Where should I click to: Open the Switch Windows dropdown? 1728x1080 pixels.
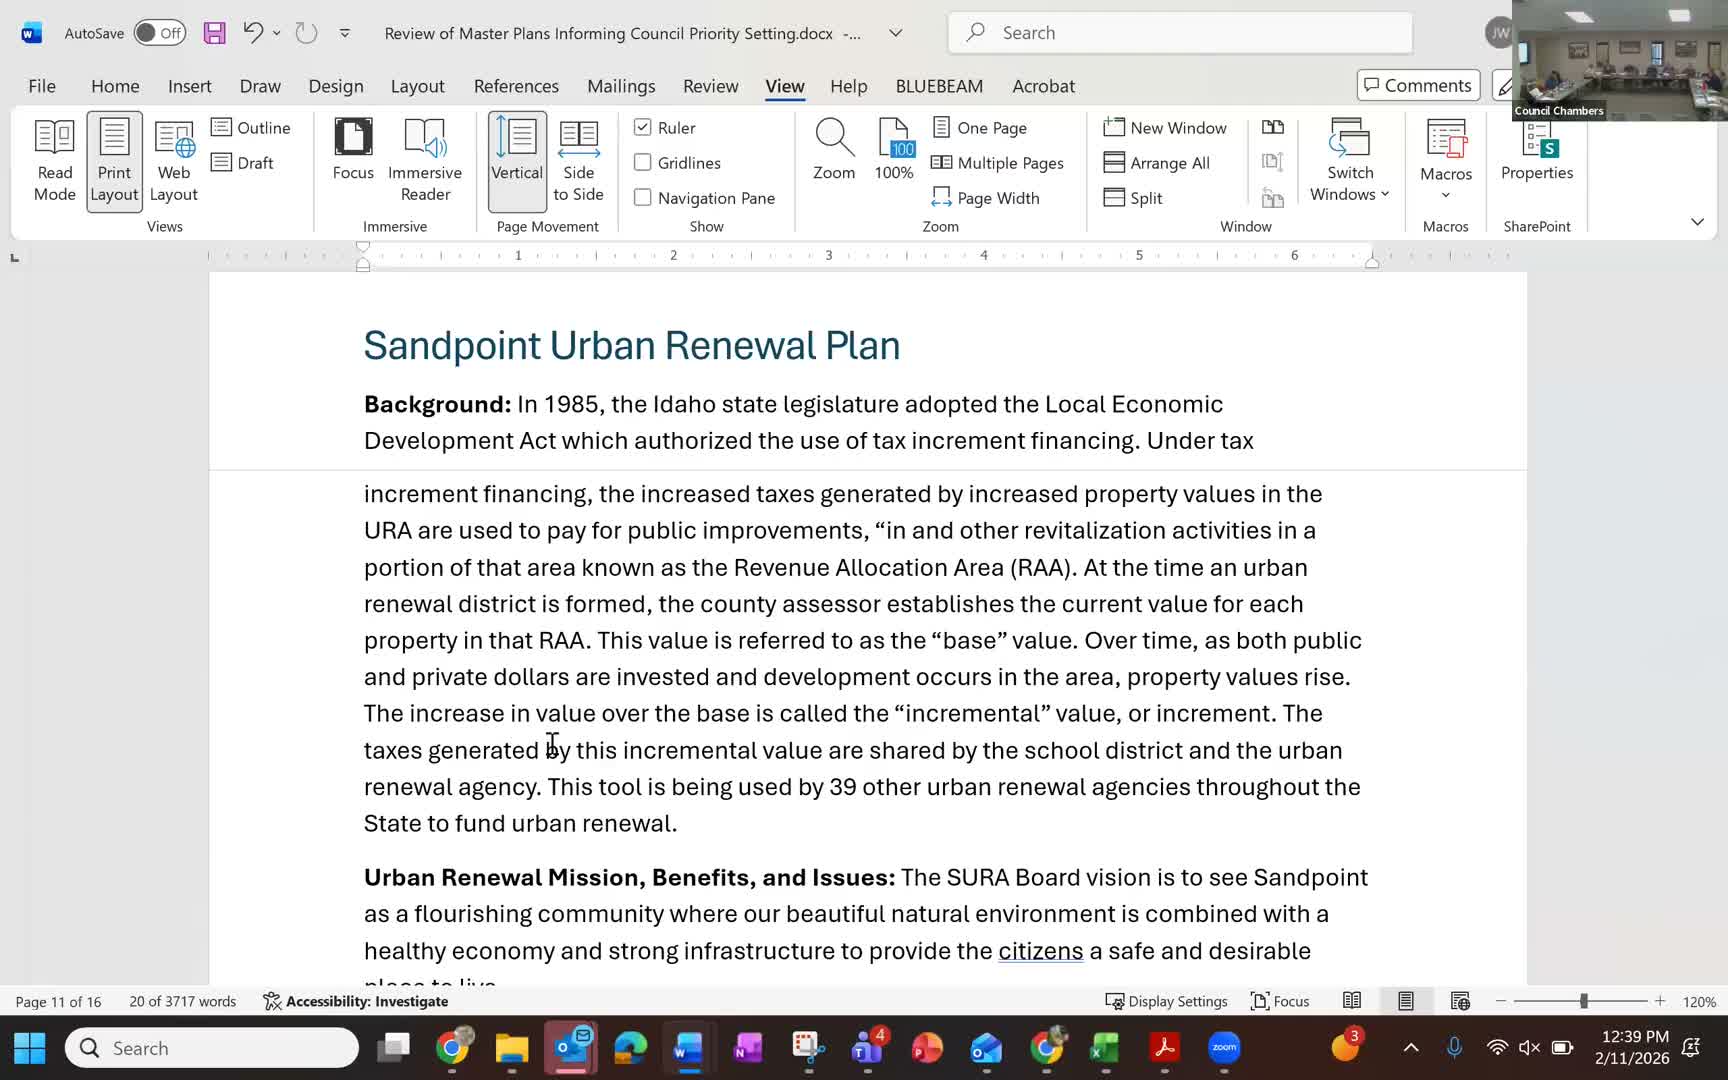[1349, 162]
